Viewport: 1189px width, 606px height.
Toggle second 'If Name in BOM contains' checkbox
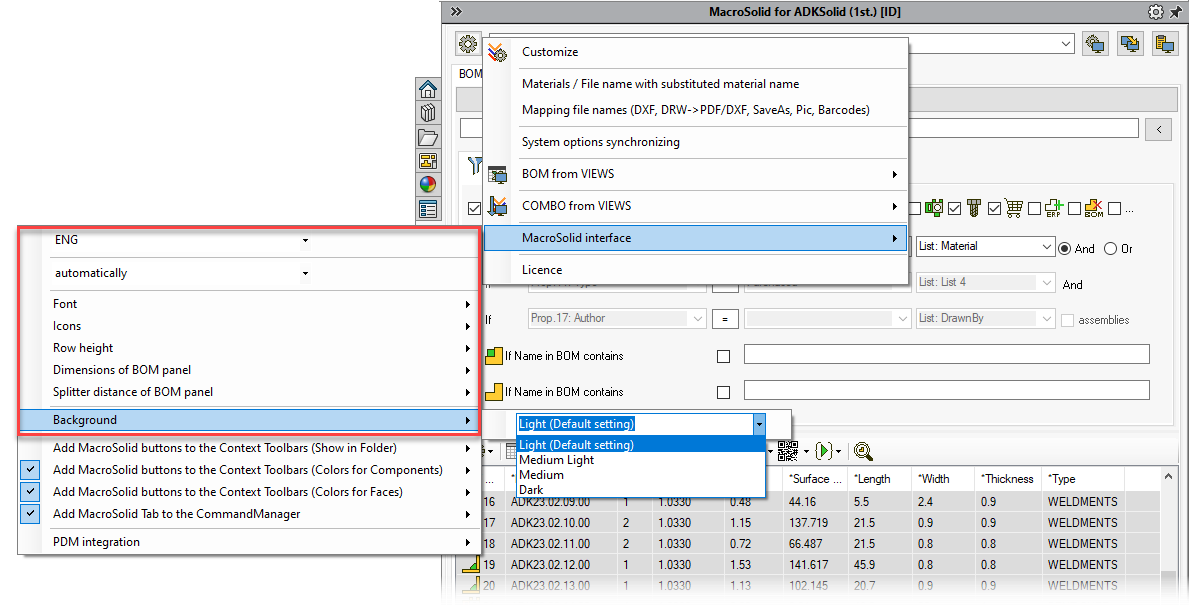click(723, 392)
